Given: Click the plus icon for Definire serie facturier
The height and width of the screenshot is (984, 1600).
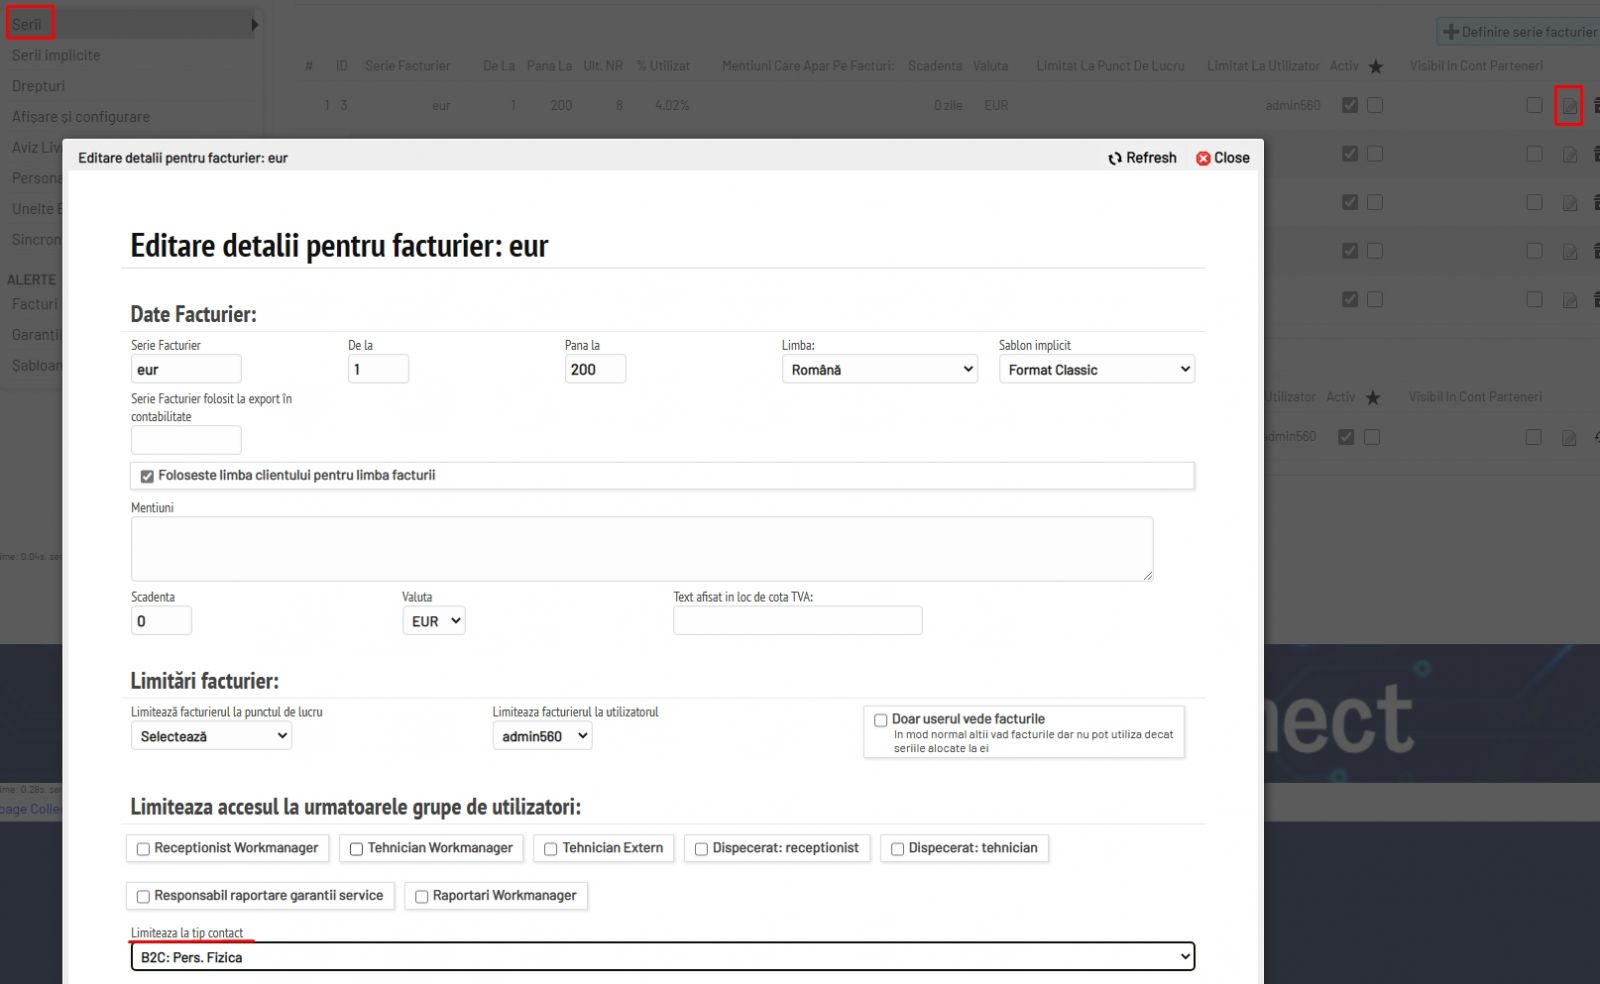Looking at the screenshot, I should [x=1451, y=32].
